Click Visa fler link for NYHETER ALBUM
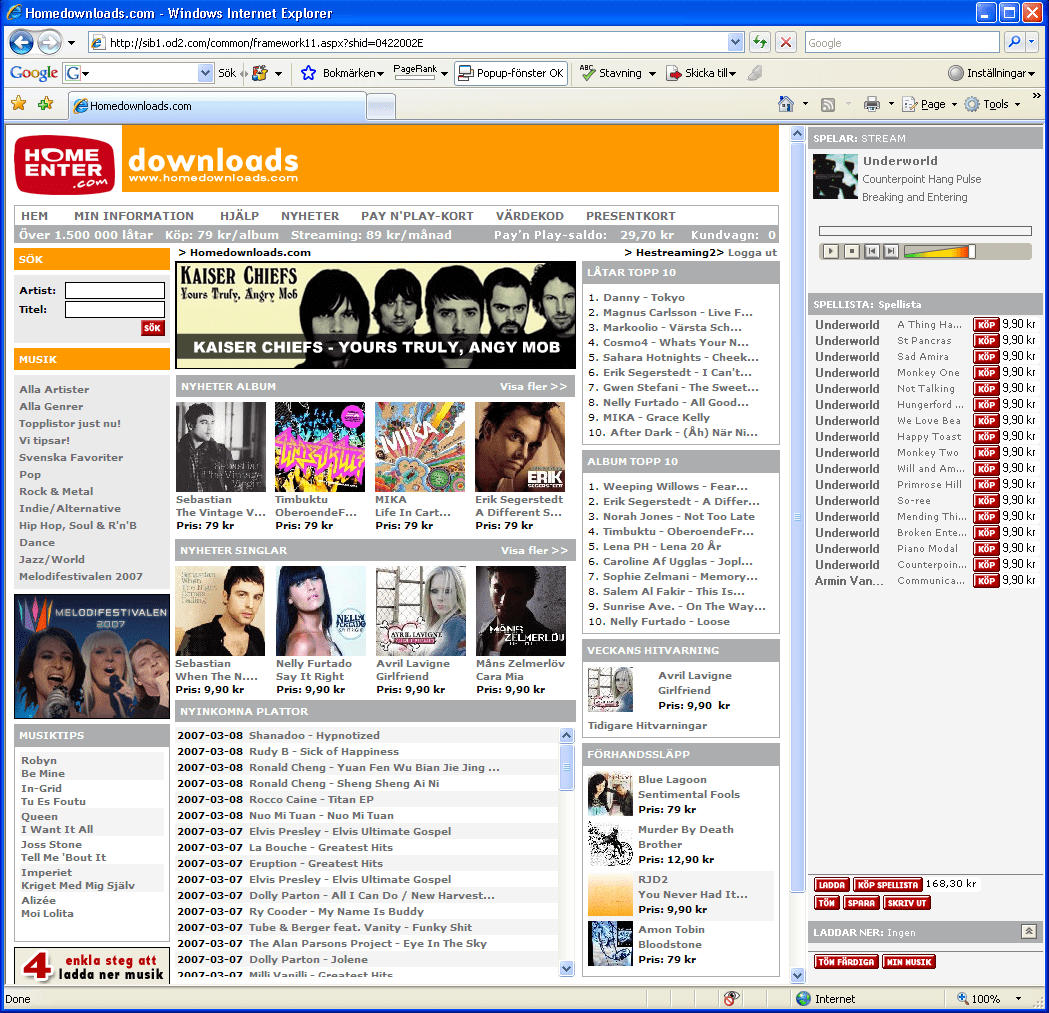The width and height of the screenshot is (1049, 1013). coord(533,387)
